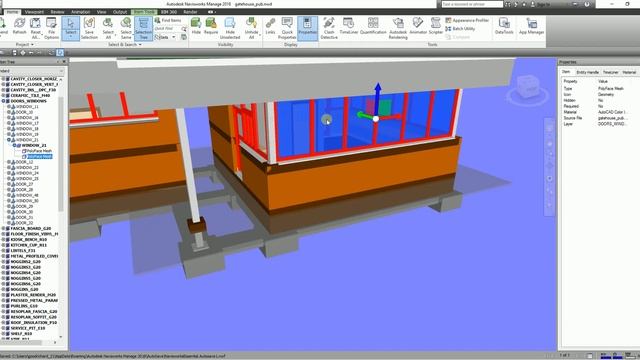This screenshot has width=640, height=360.
Task: Click the Save Selection icon
Action: pos(89,28)
